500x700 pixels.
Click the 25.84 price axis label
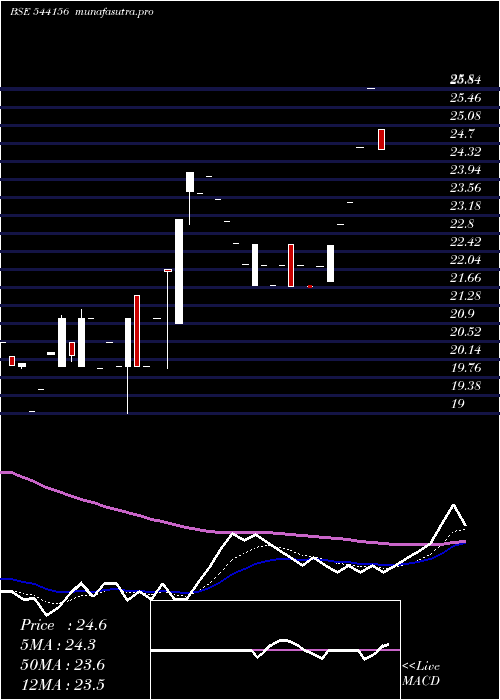coord(466,80)
